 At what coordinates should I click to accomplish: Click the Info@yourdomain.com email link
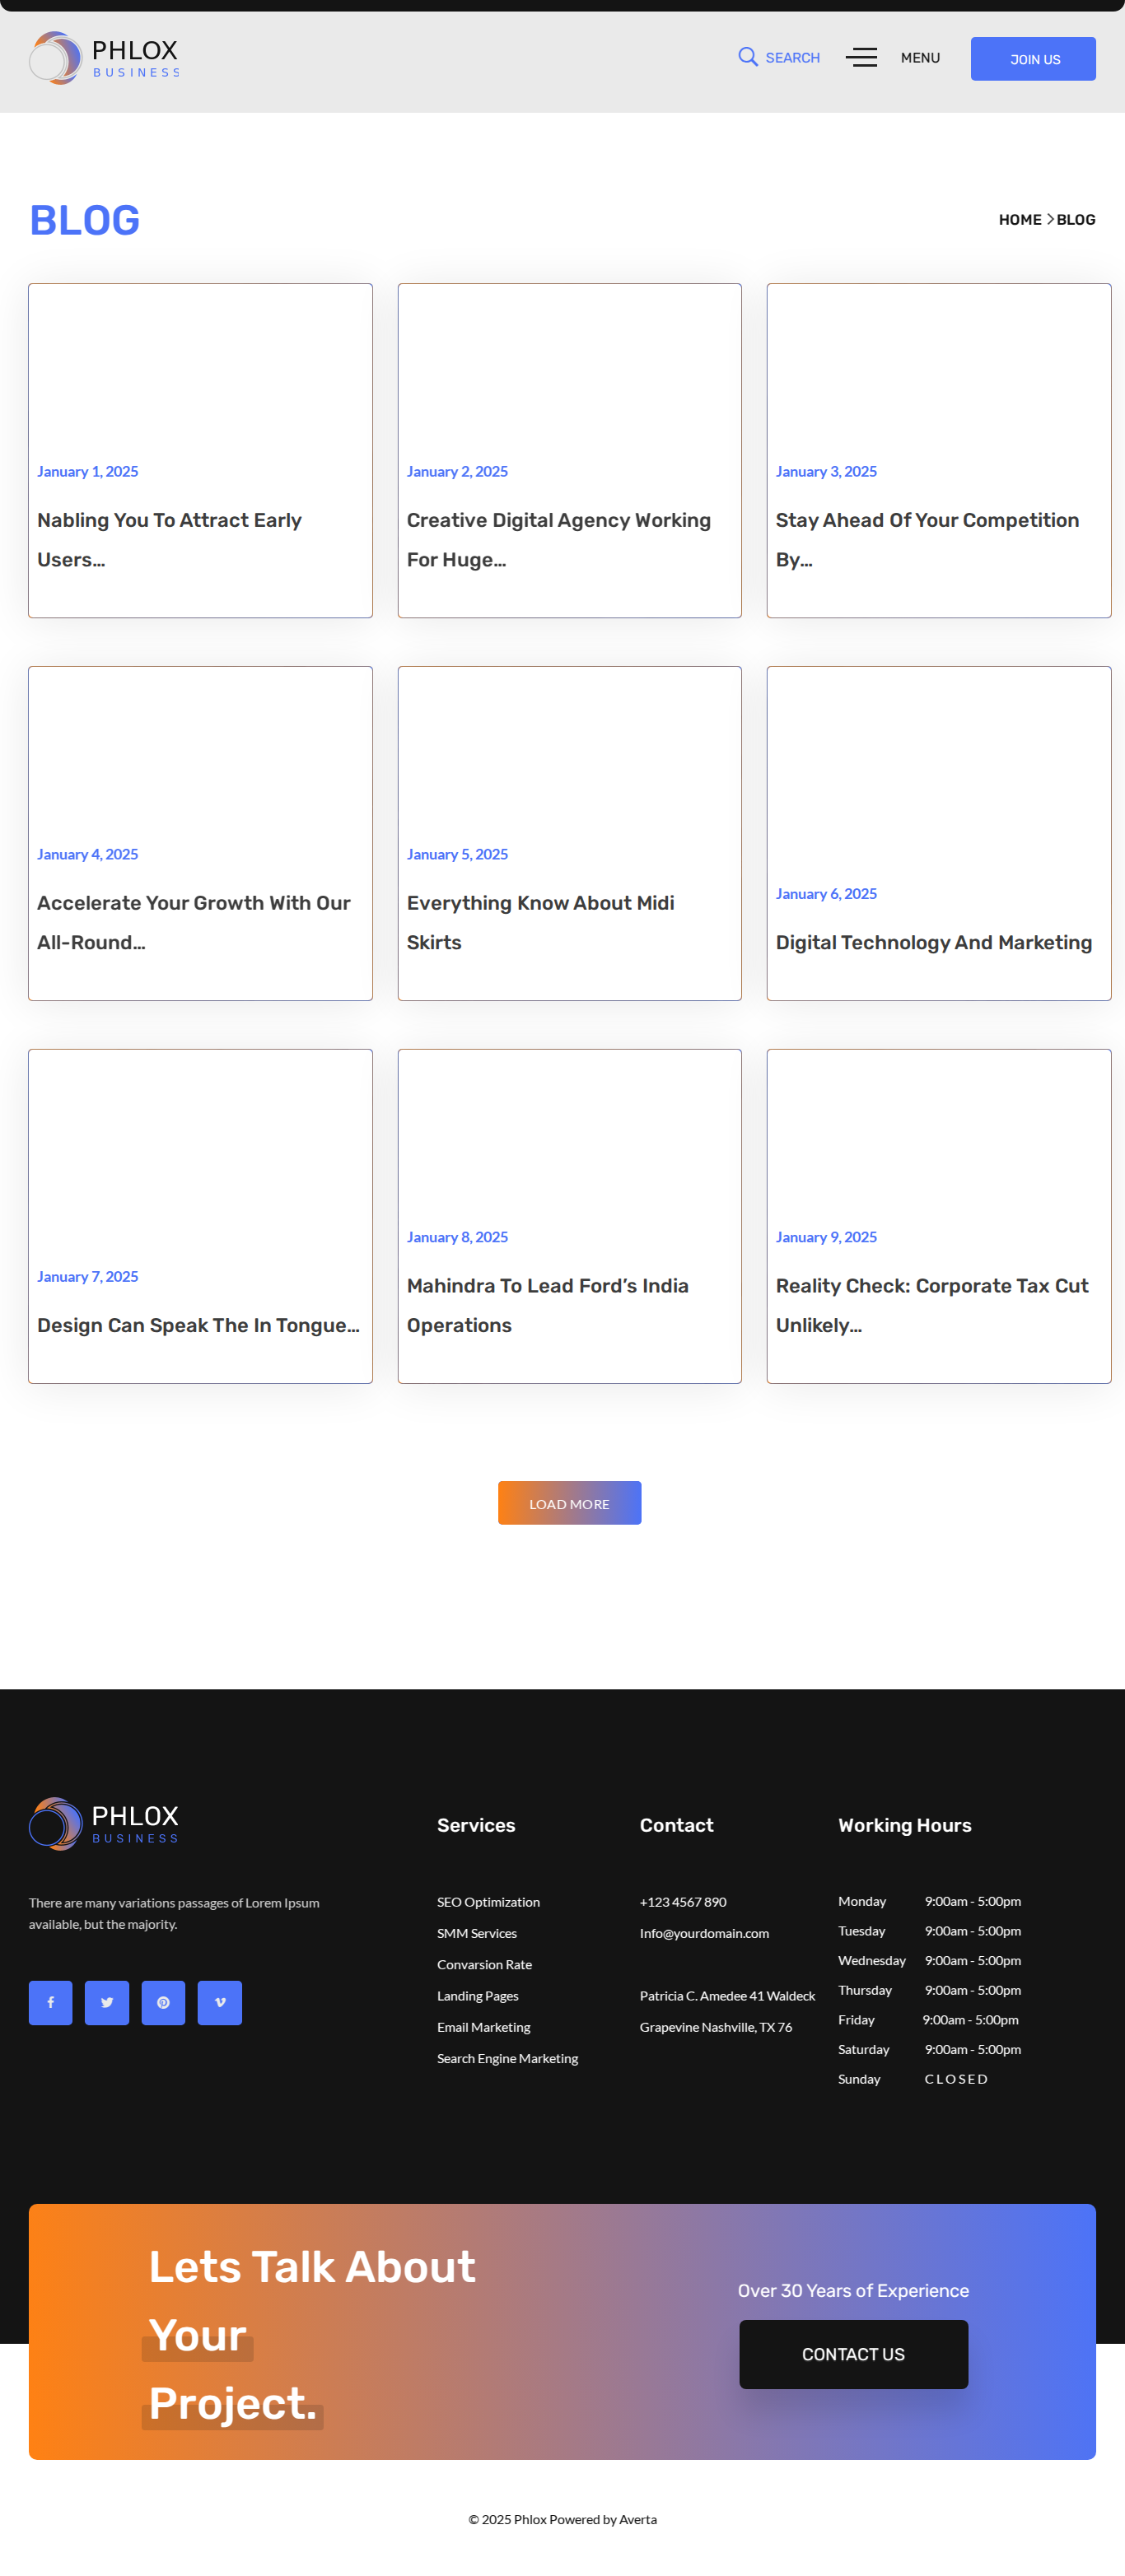704,1933
